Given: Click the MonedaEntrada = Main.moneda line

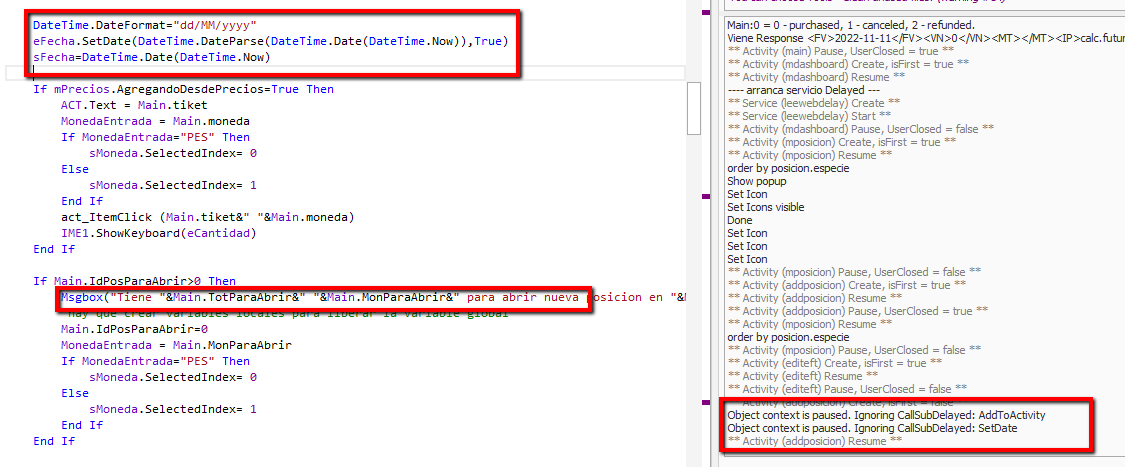Looking at the screenshot, I should coord(155,121).
